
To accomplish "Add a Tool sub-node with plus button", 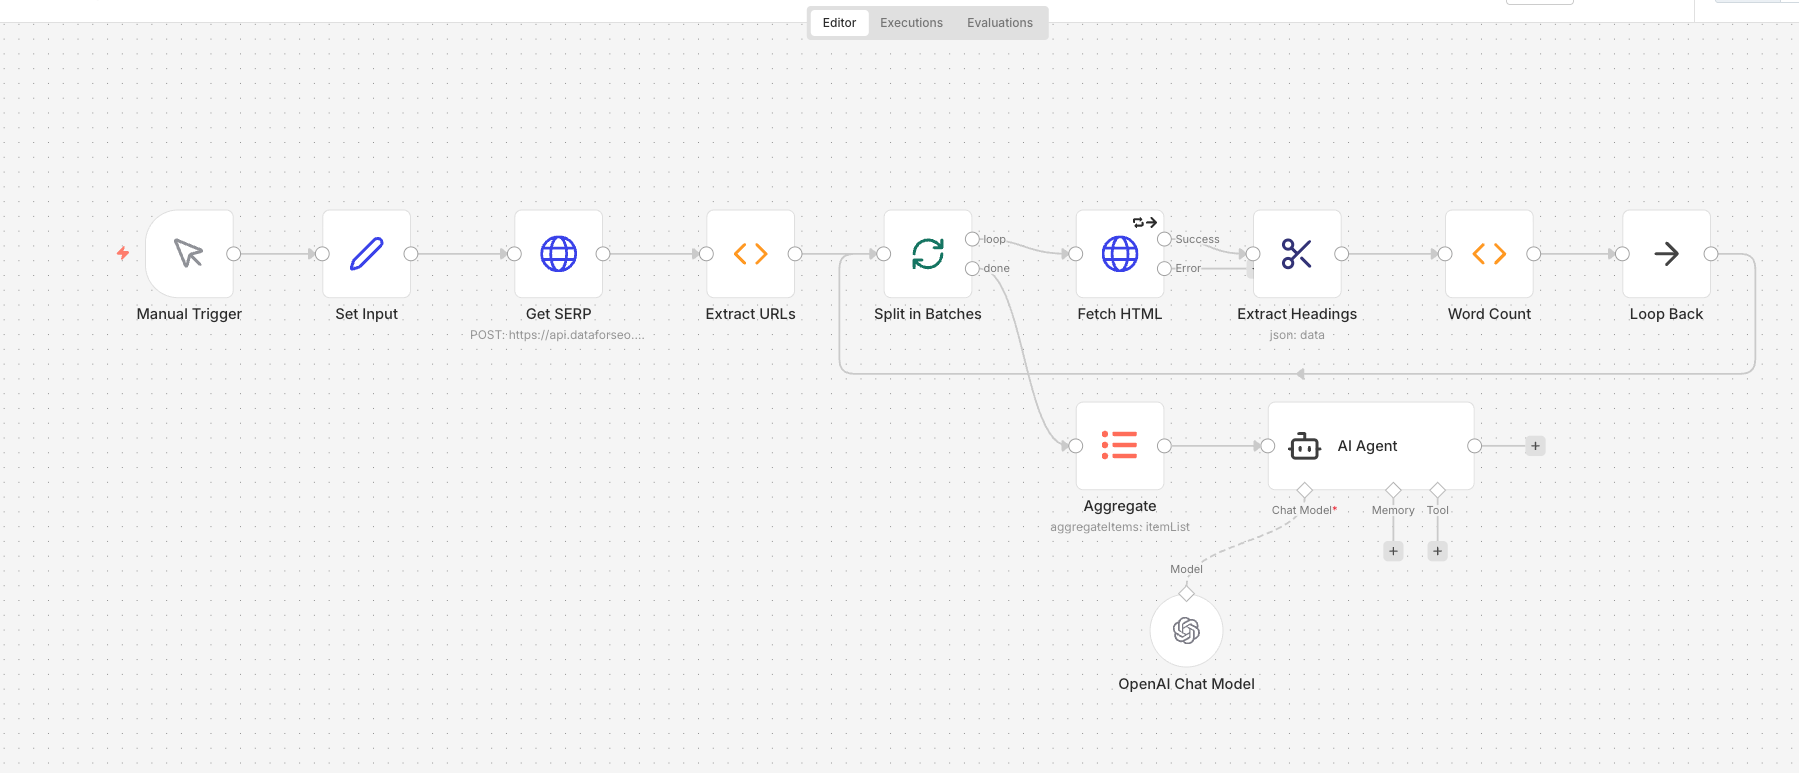I will [x=1437, y=551].
